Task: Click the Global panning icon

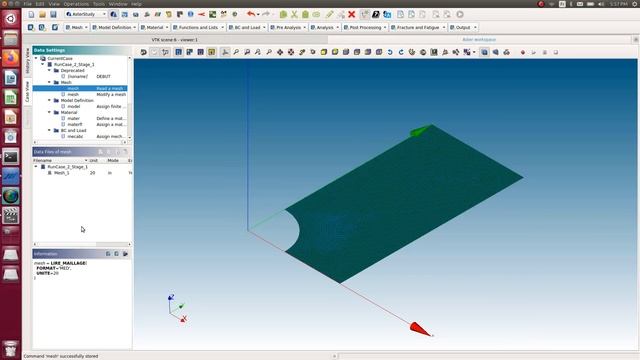Action: click(x=291, y=52)
